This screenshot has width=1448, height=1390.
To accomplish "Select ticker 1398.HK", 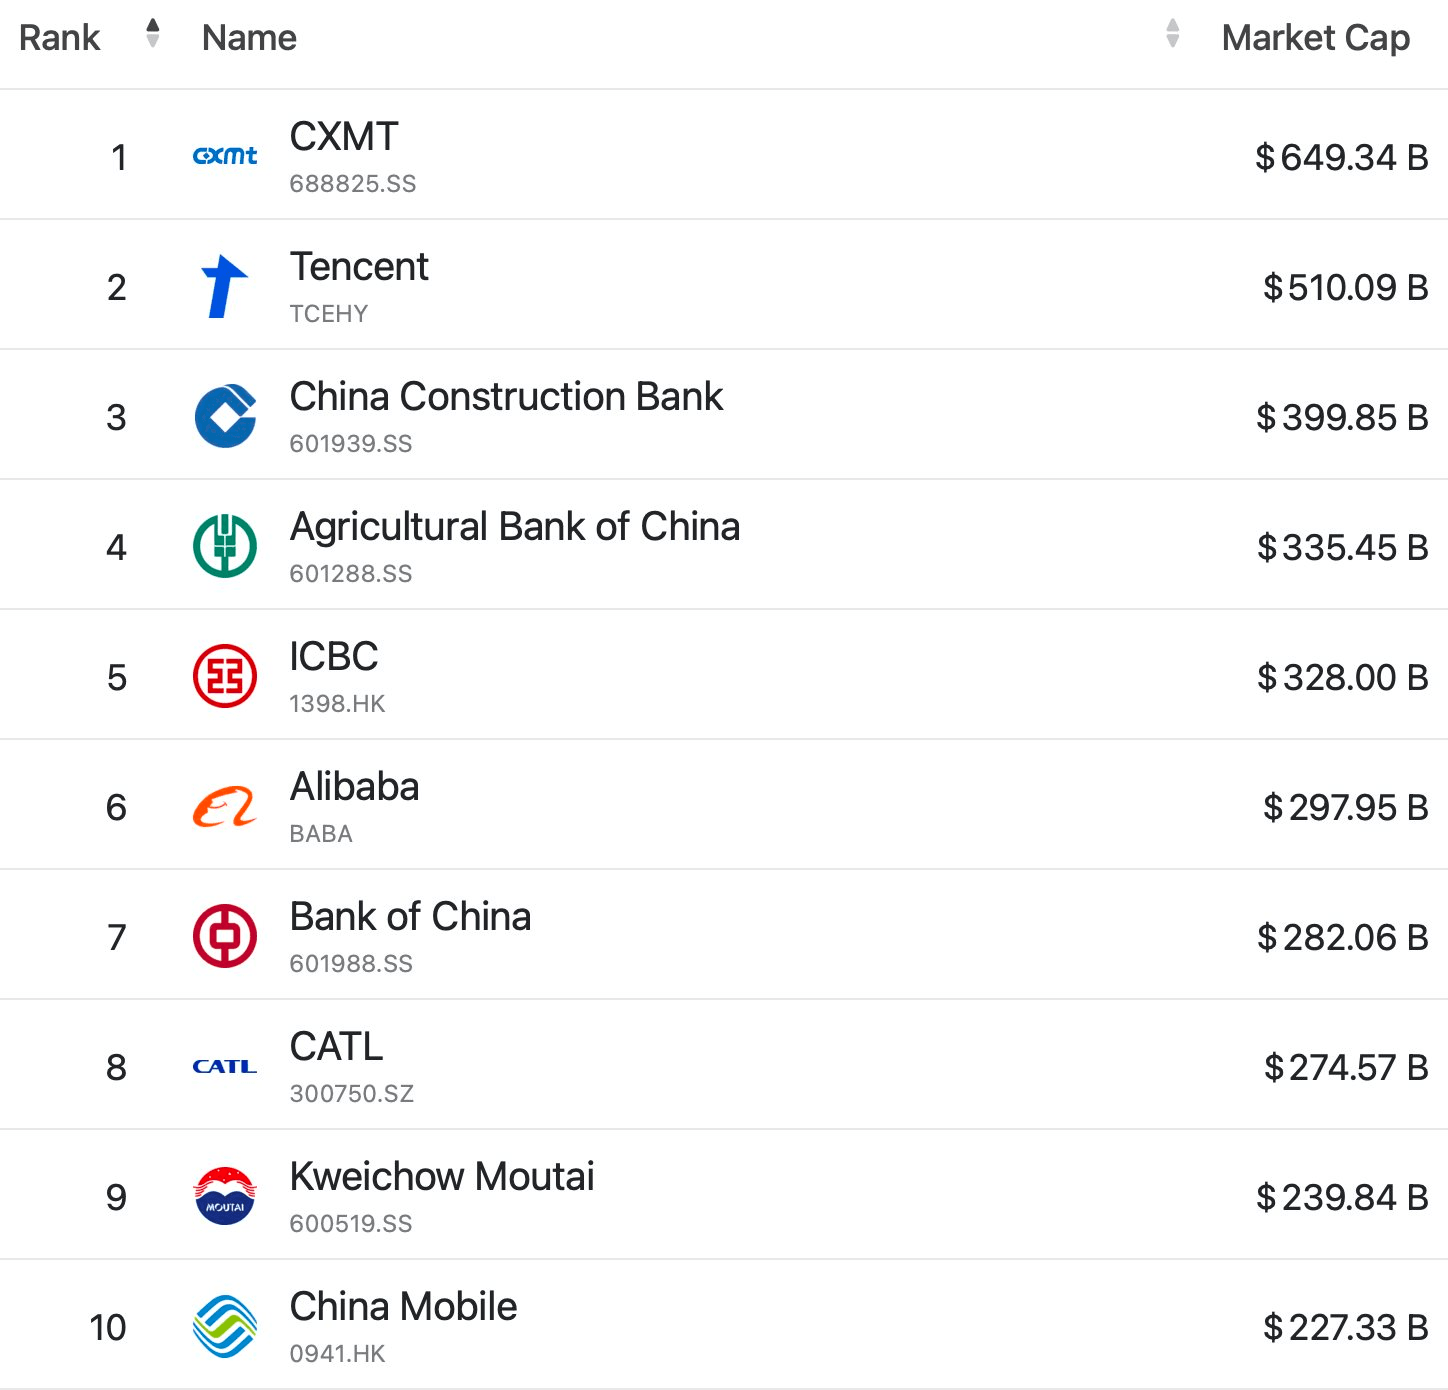I will (x=337, y=704).
